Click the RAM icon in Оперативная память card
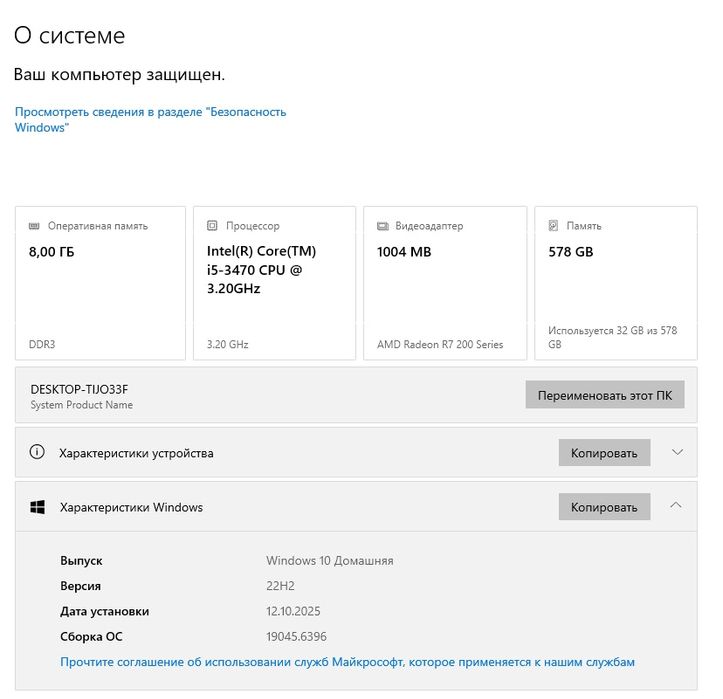723x699 pixels. point(35,226)
